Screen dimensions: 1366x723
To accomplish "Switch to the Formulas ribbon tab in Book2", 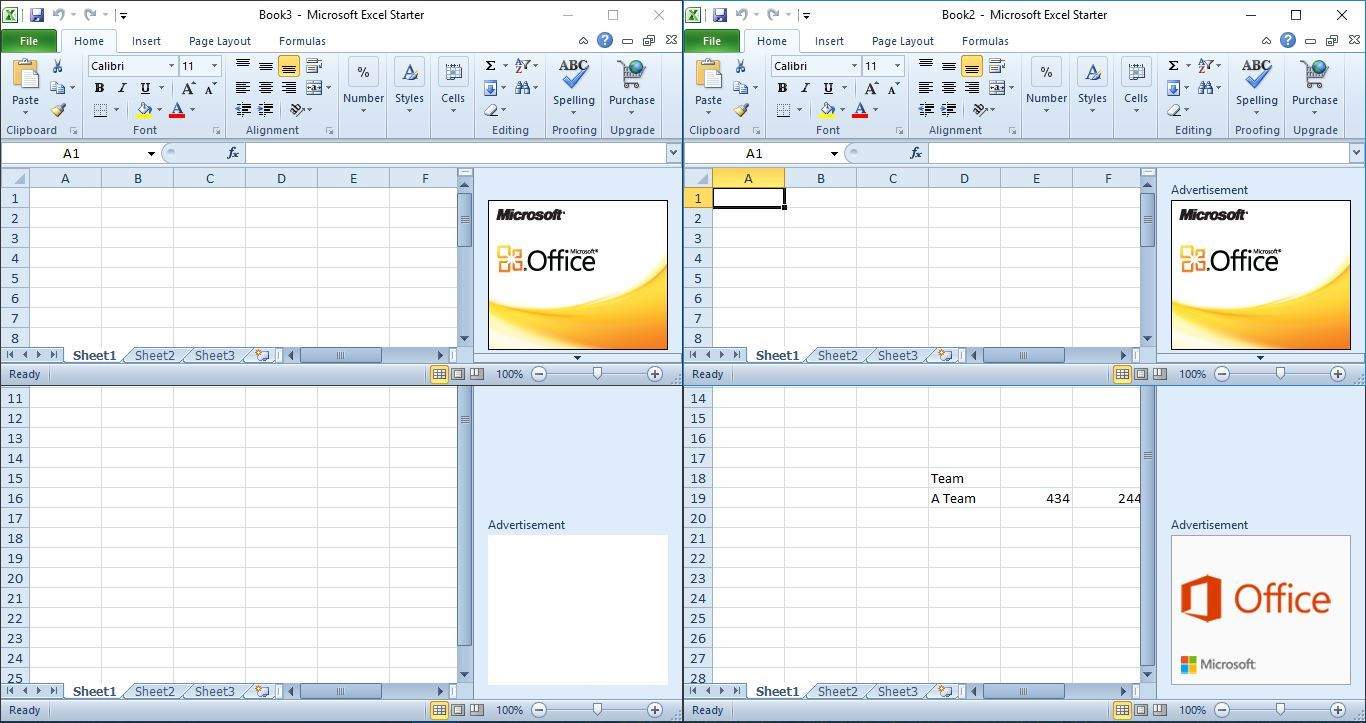I will pyautogui.click(x=985, y=41).
